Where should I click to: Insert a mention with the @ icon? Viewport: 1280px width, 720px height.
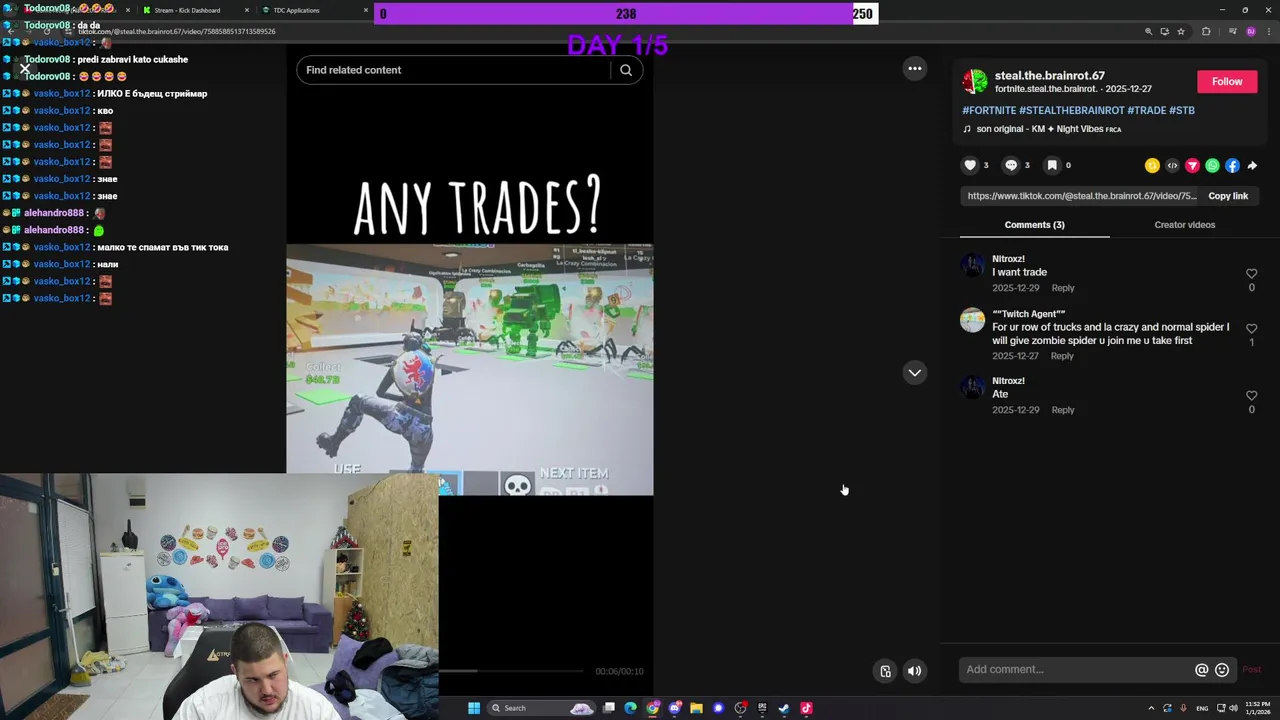(x=1202, y=670)
